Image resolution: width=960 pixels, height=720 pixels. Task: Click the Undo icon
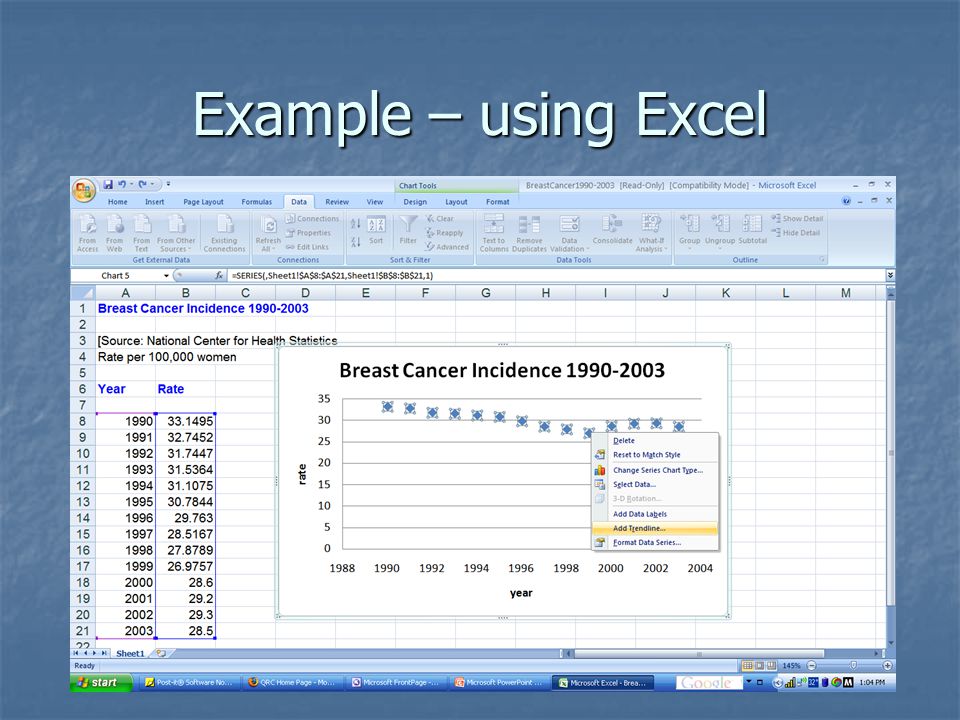click(122, 184)
